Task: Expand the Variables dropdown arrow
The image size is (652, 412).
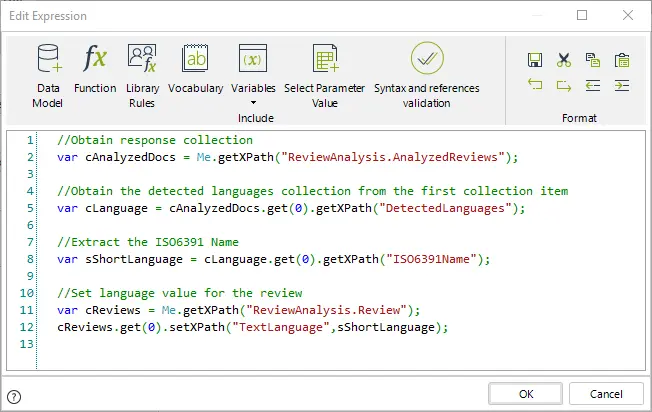Action: (x=253, y=103)
